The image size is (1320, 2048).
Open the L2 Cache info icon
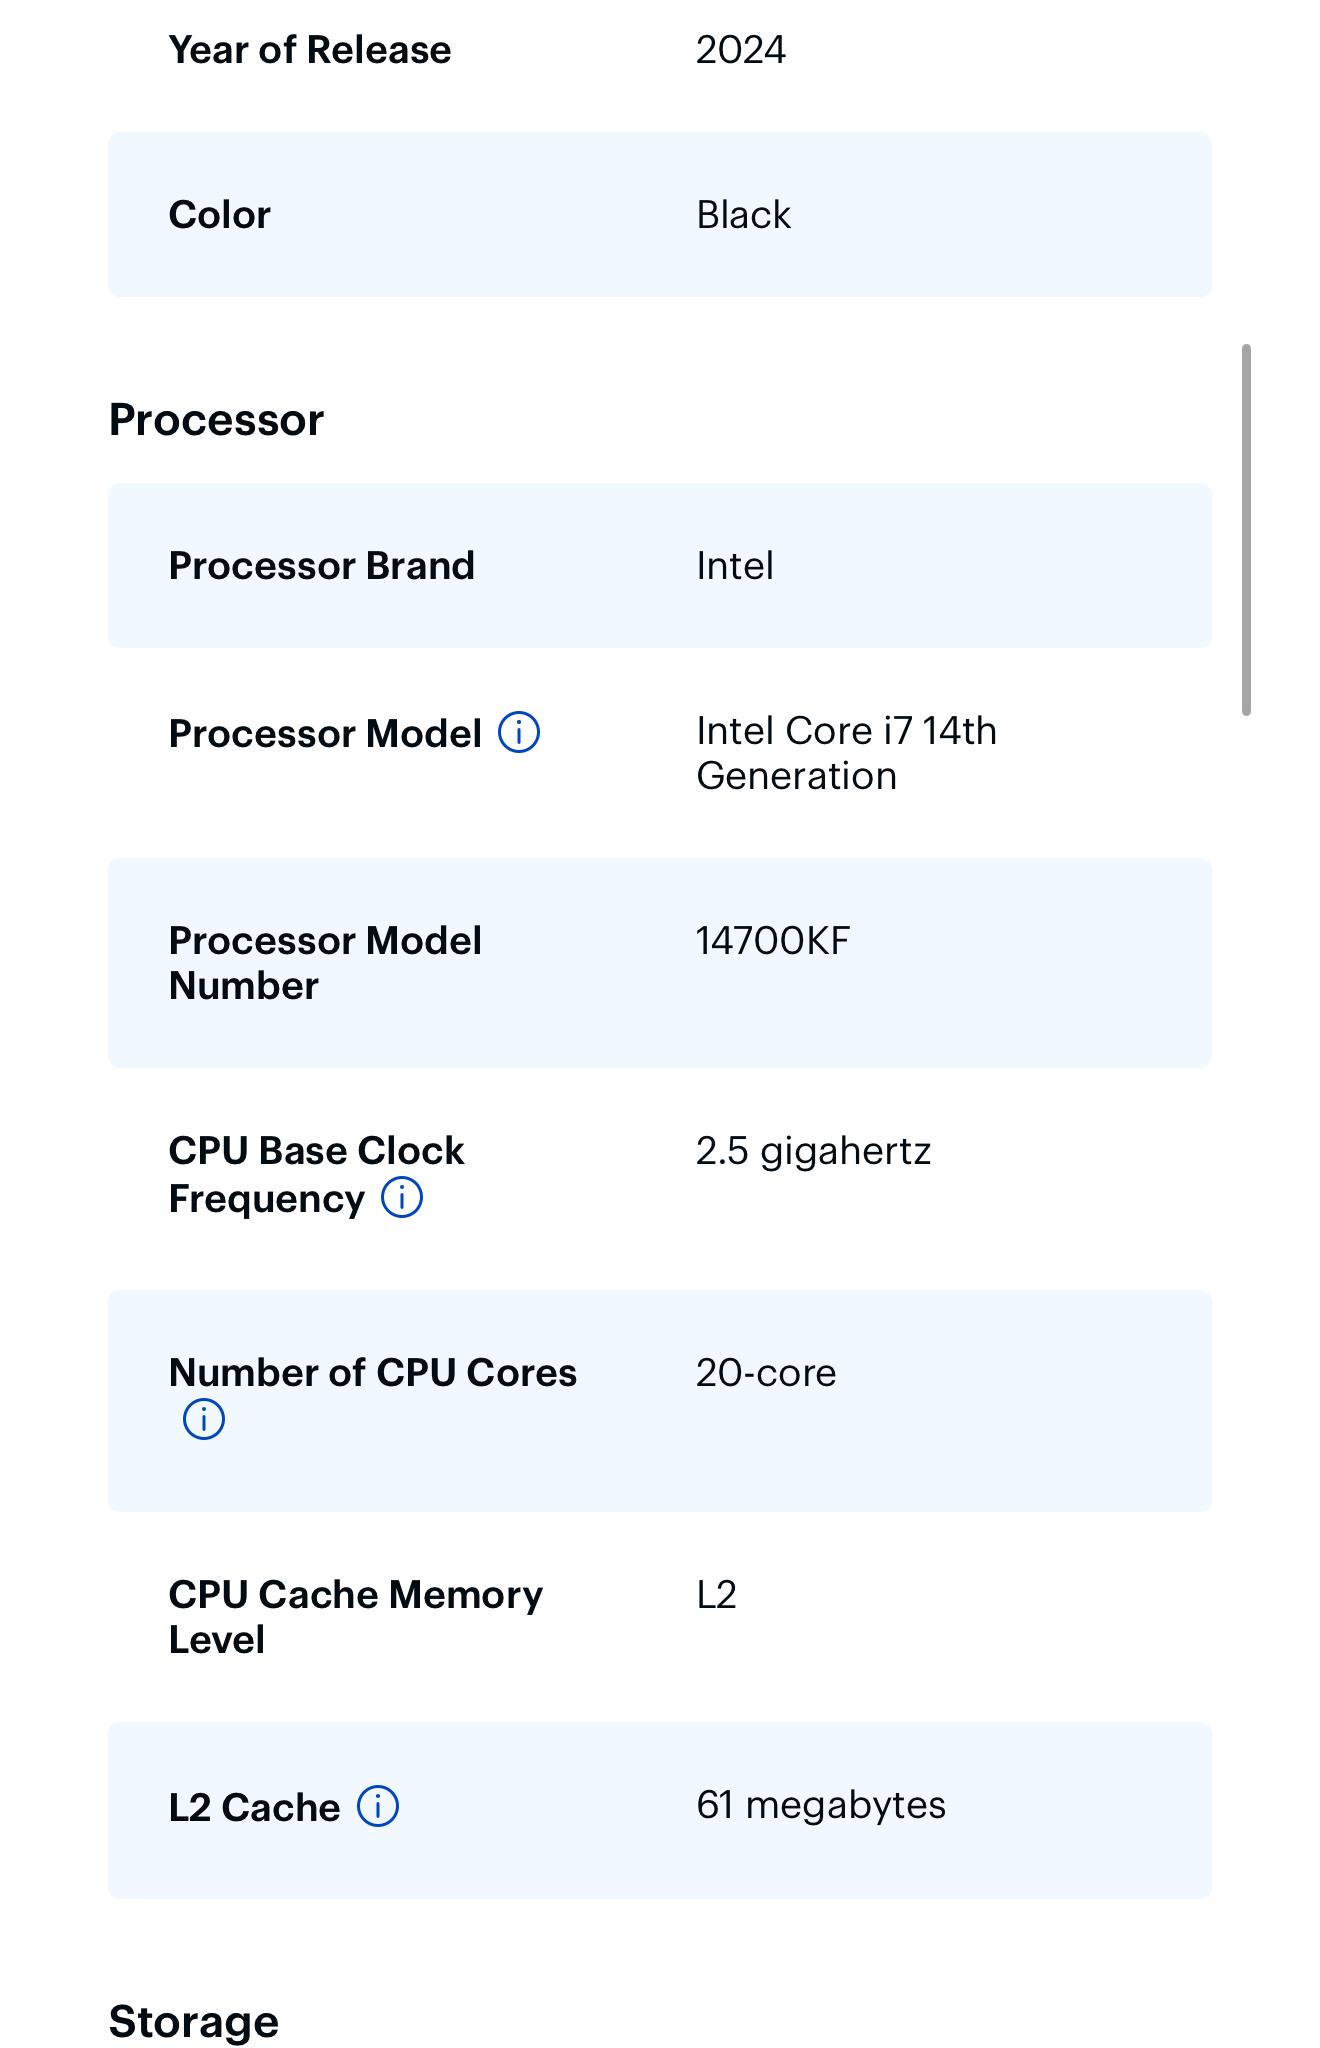pyautogui.click(x=378, y=1806)
